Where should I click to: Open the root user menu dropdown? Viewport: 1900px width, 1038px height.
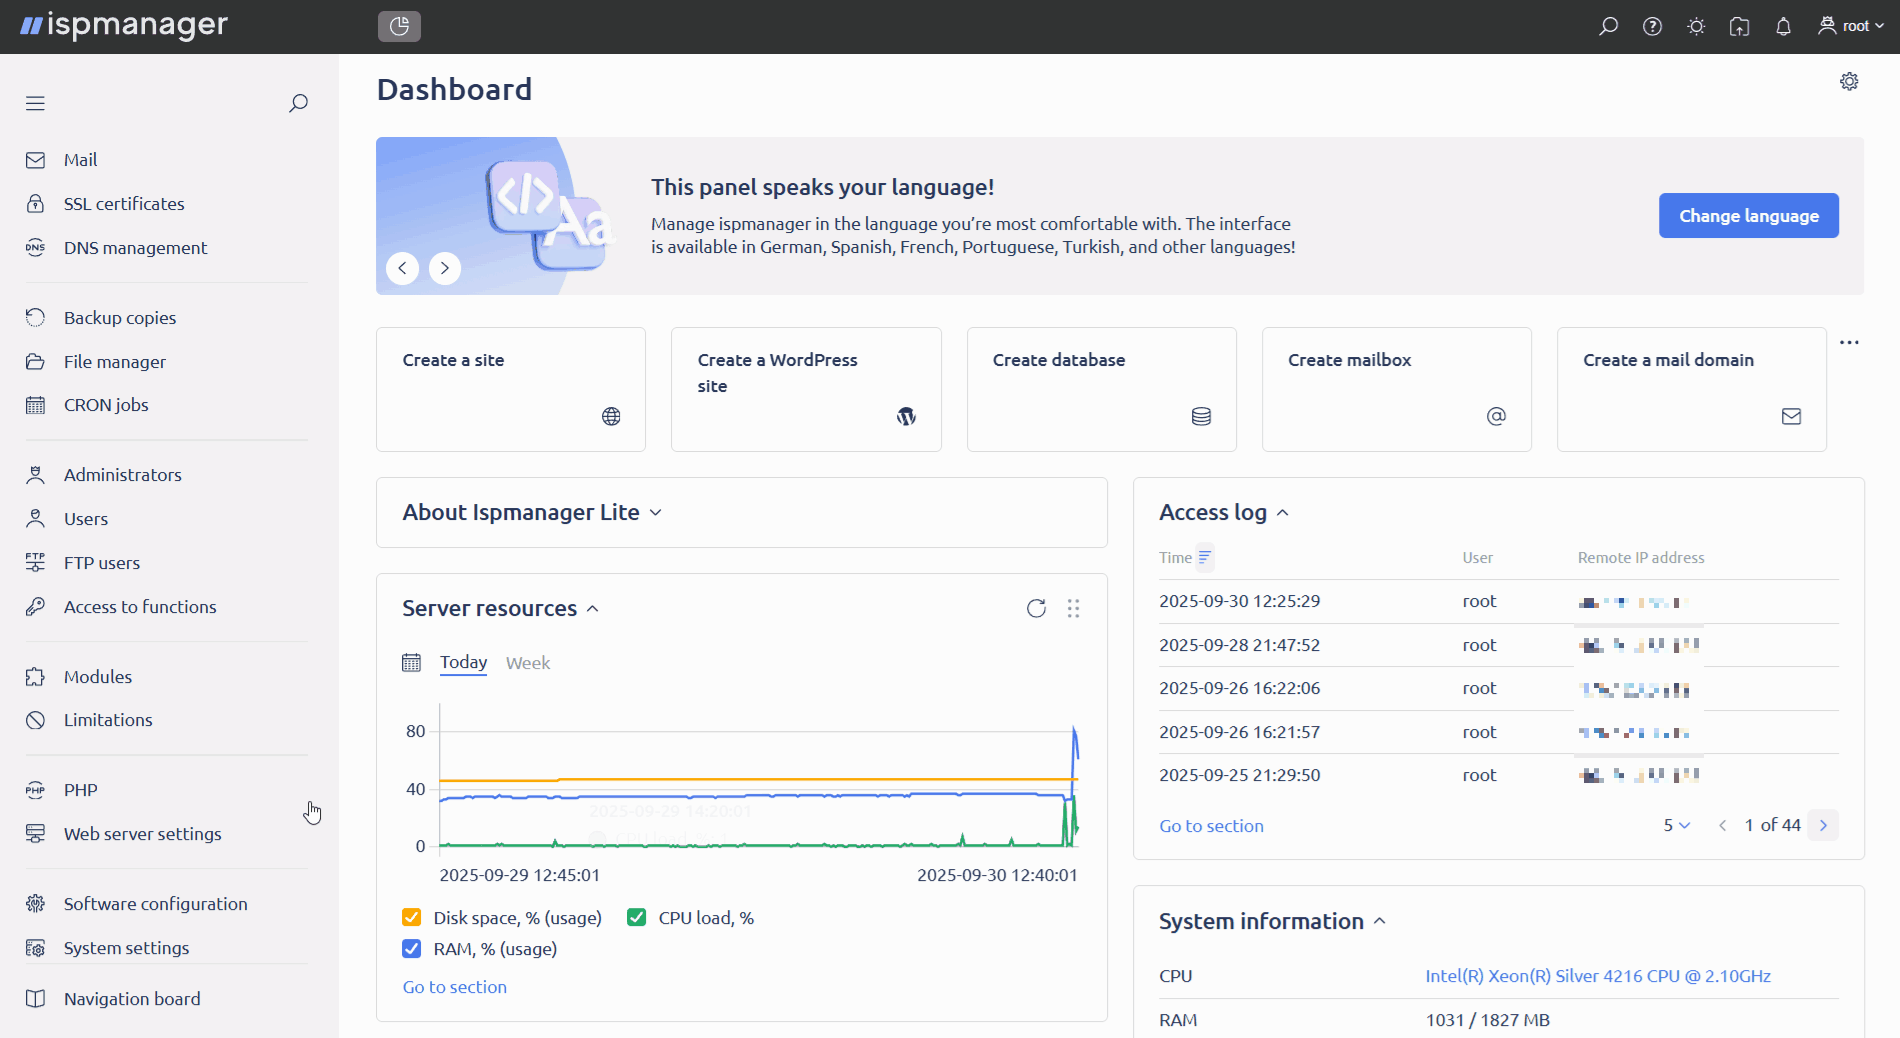tap(1852, 27)
